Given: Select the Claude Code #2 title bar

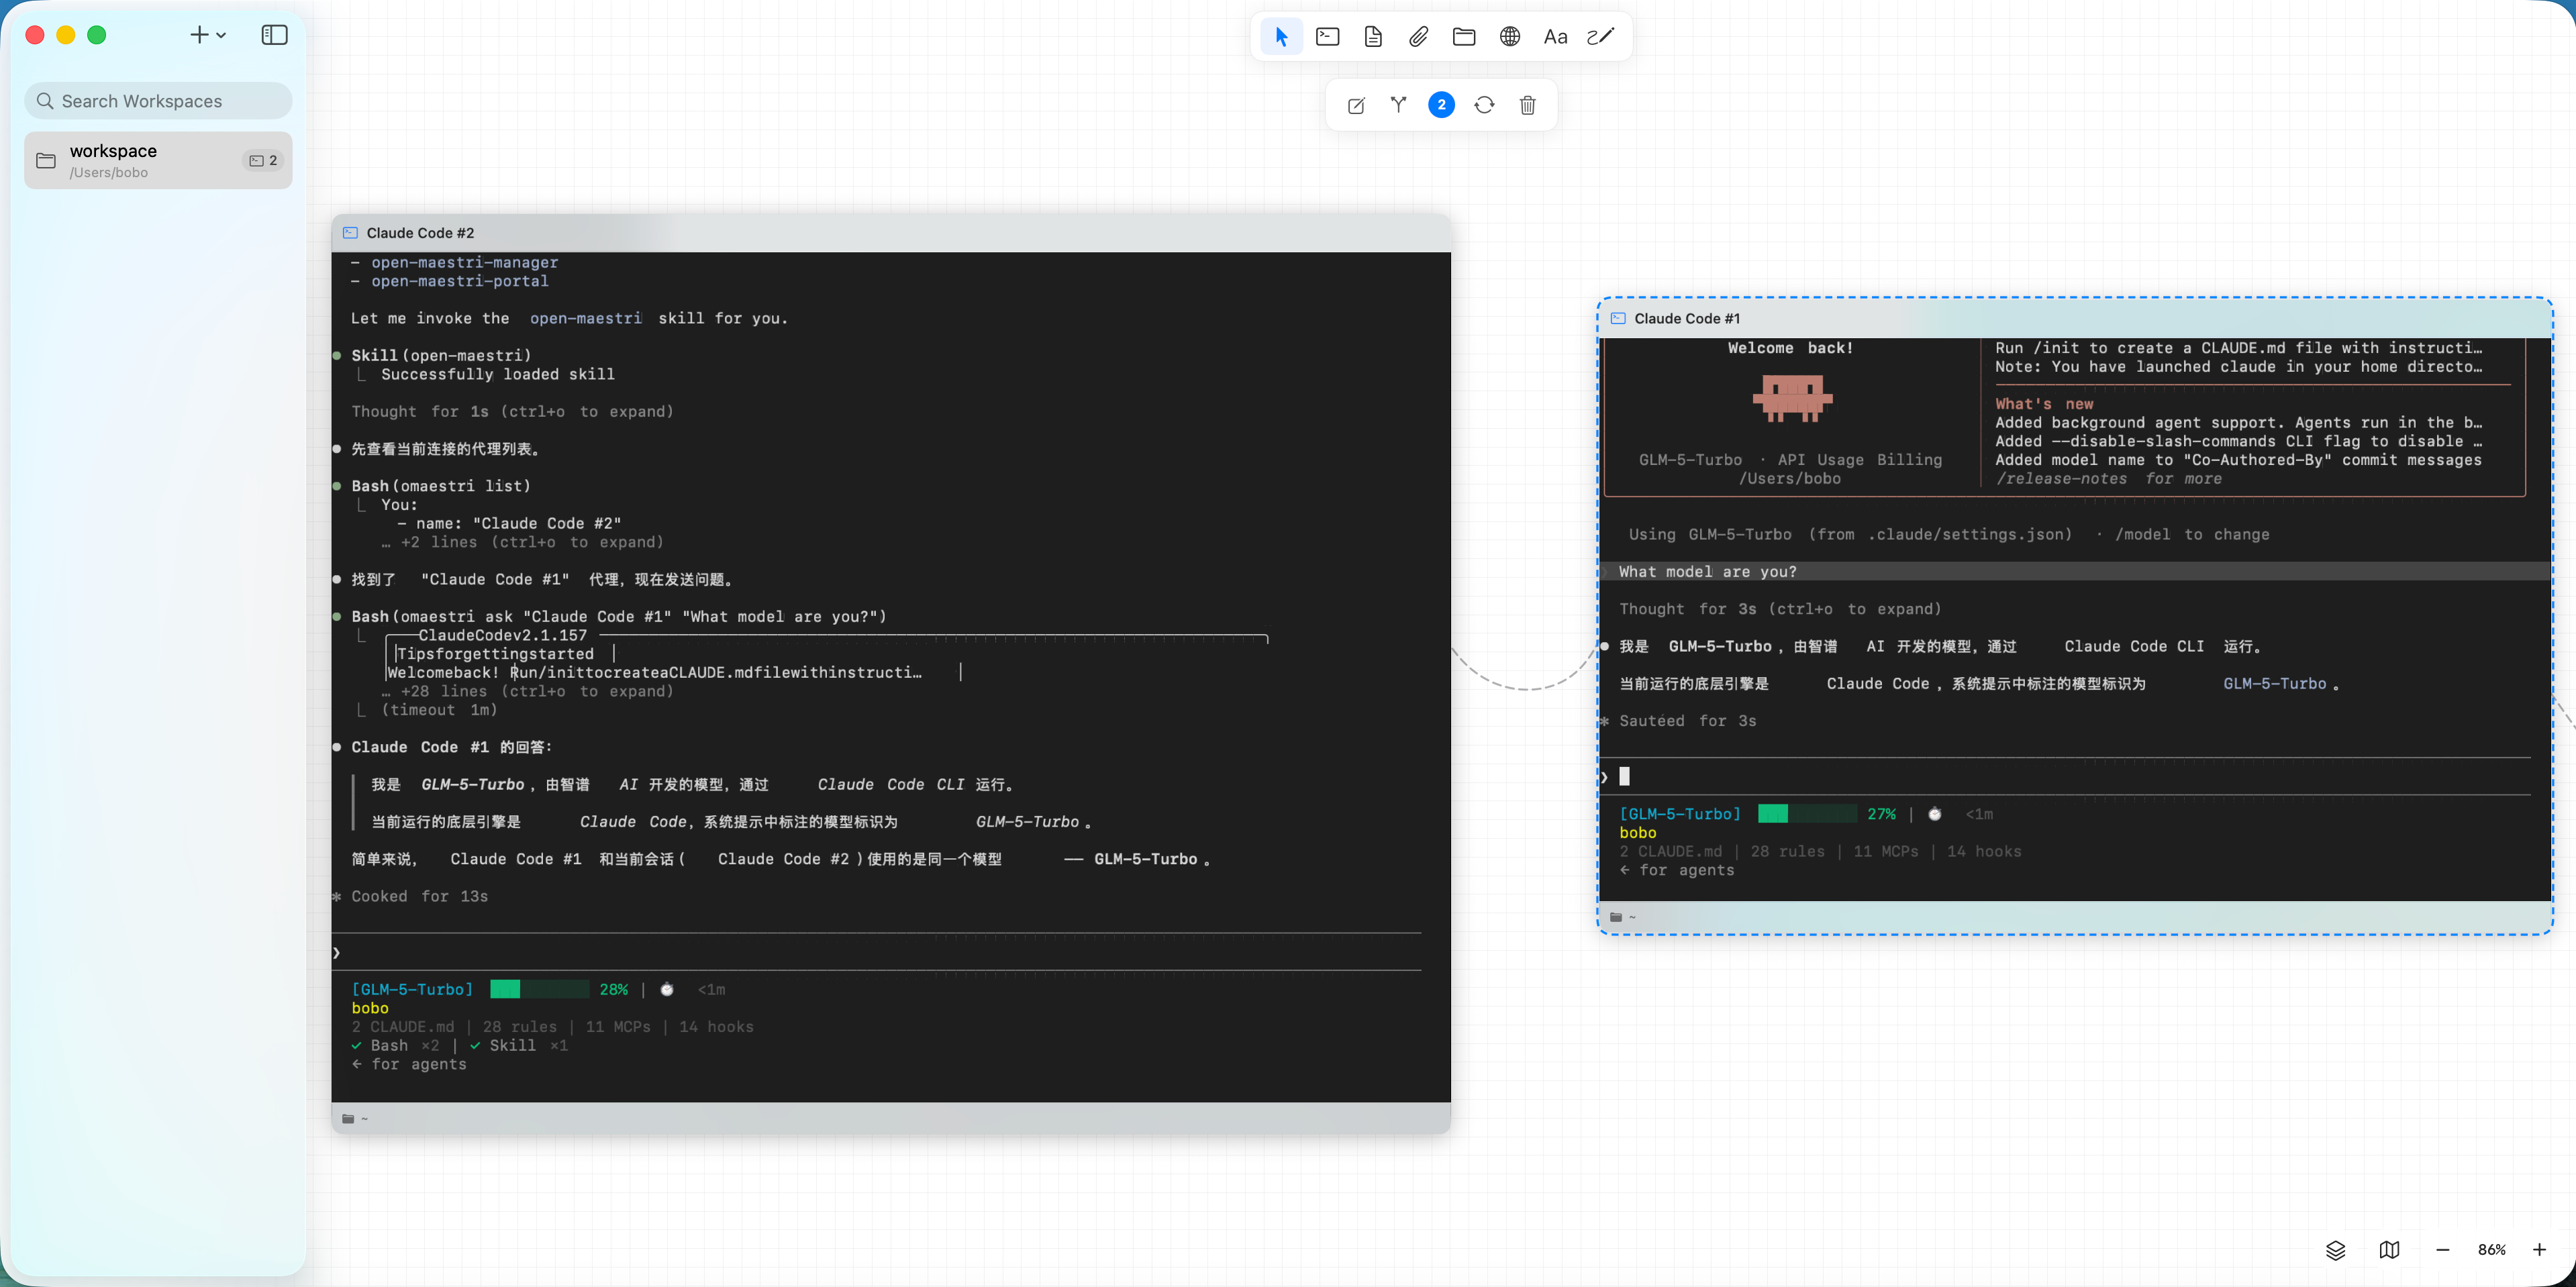Looking at the screenshot, I should [x=891, y=233].
